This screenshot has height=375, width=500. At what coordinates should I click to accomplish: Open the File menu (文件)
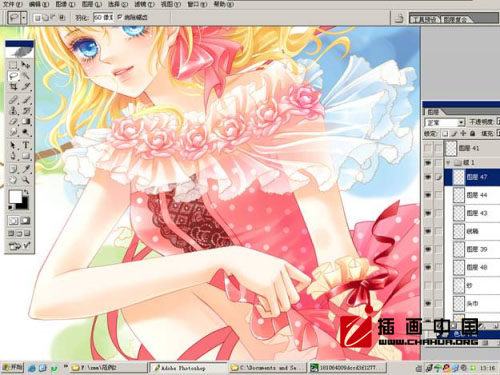pyautogui.click(x=12, y=4)
